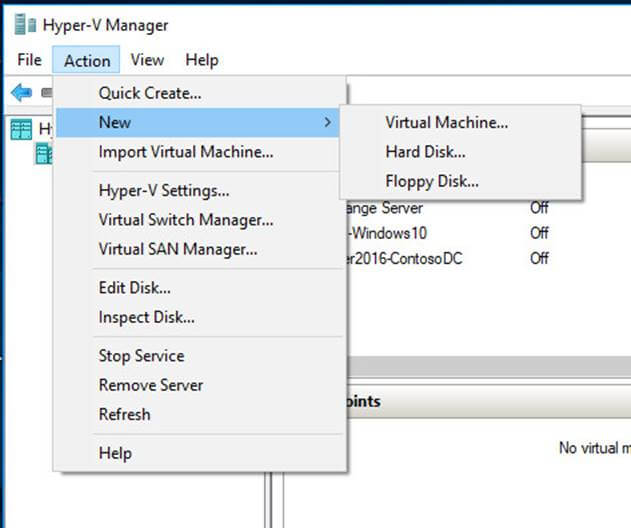Click Refresh in Action menu
Viewport: 631px width, 528px height.
coord(200,415)
